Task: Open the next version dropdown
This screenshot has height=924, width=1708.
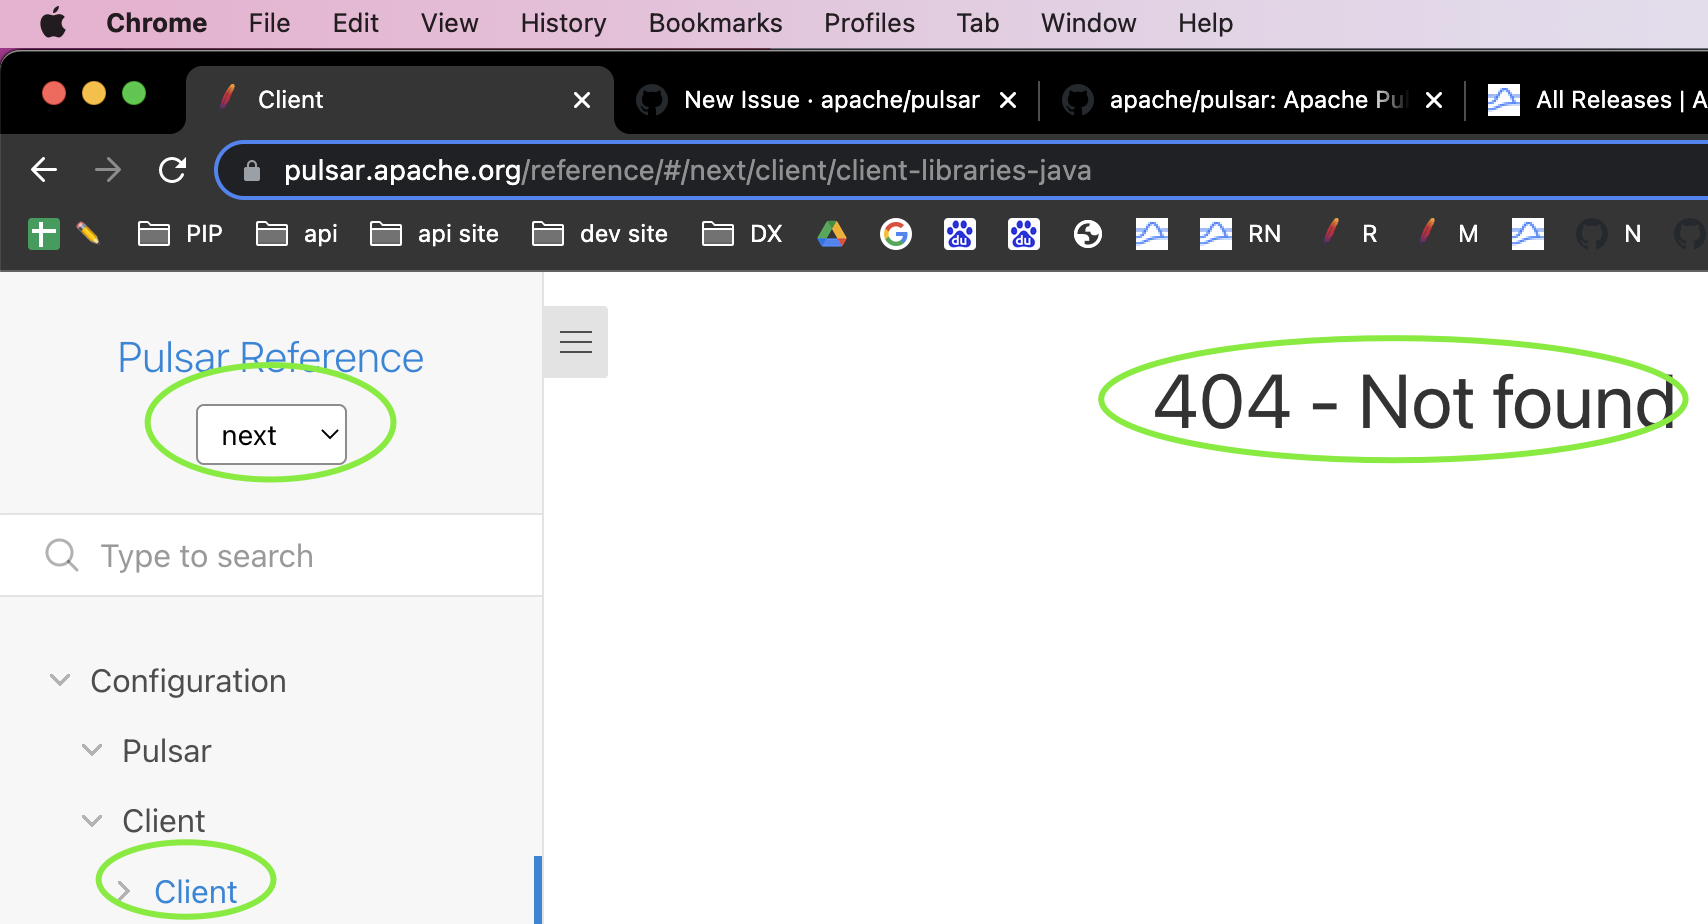Action: point(272,435)
